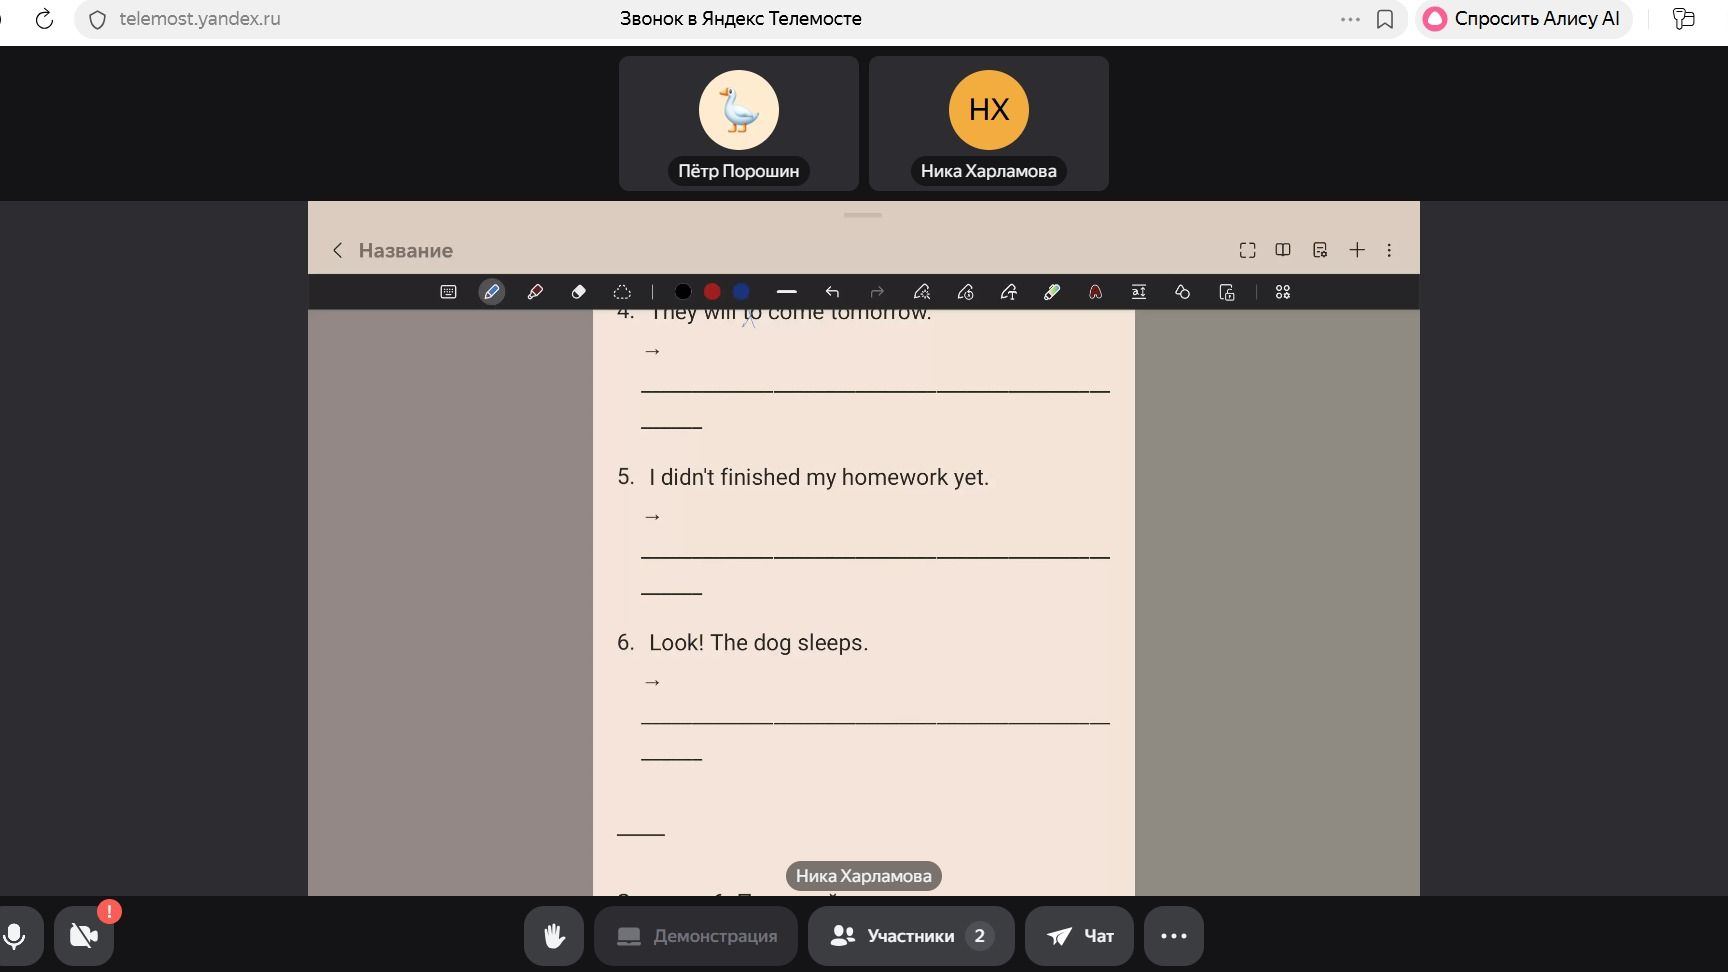Open page settings icon
The width and height of the screenshot is (1728, 972).
1320,250
